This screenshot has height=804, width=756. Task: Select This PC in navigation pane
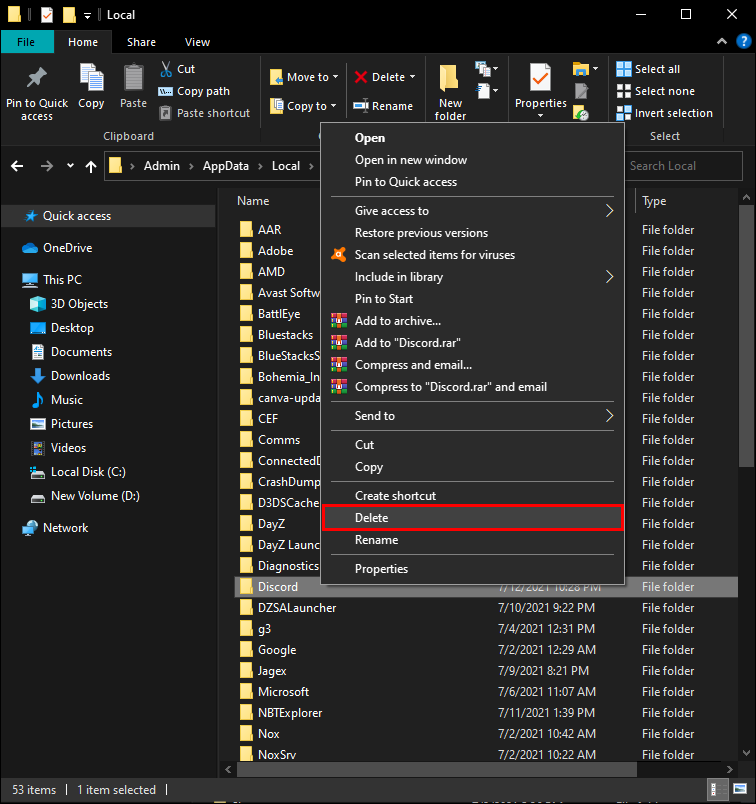point(52,280)
